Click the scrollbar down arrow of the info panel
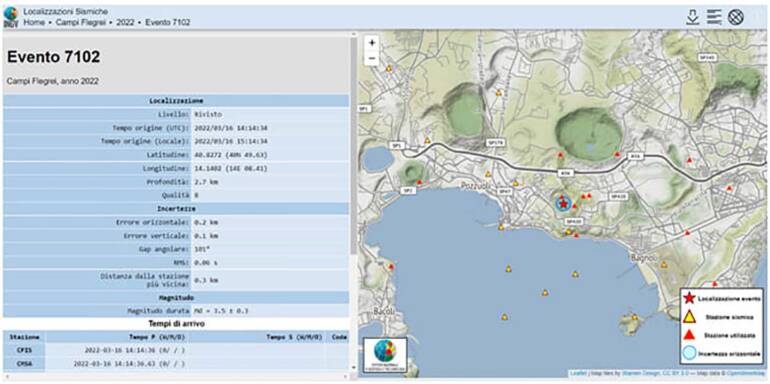The image size is (770, 384). (x=353, y=367)
